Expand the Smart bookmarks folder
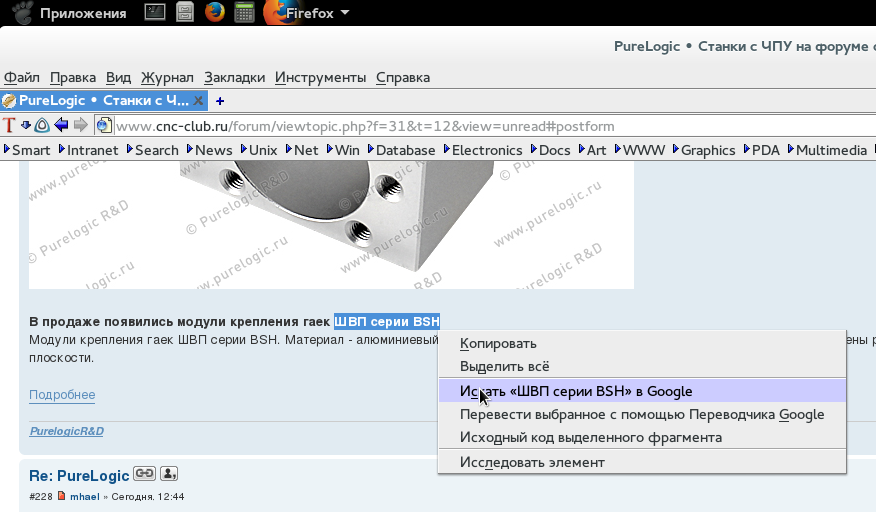The image size is (876, 512). pos(27,150)
